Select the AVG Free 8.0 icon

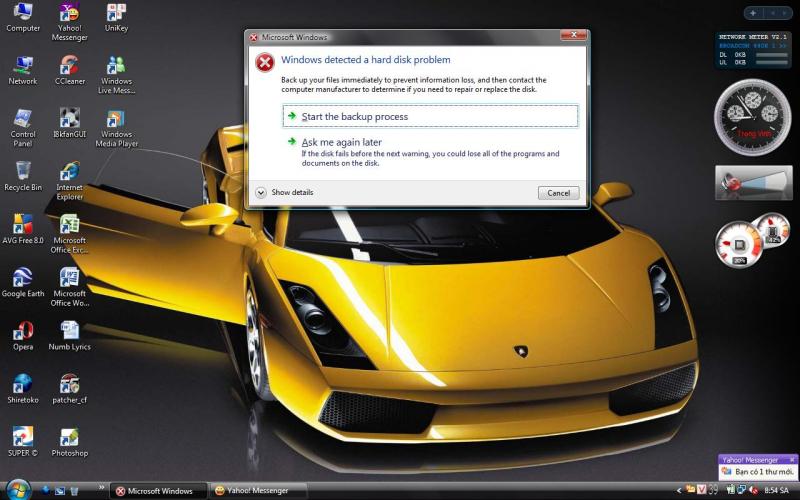pos(22,224)
